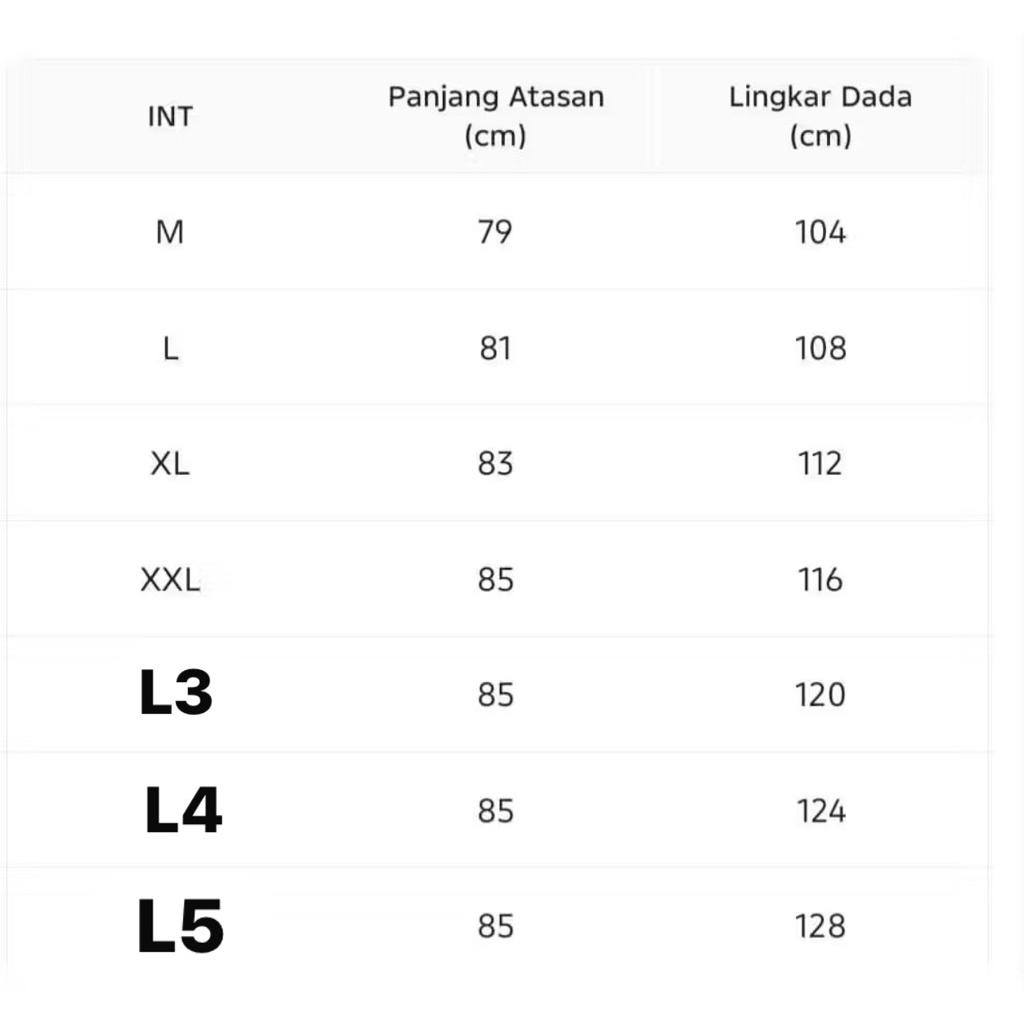1024x1024 pixels.
Task: Click the length value 79
Action: tap(495, 232)
